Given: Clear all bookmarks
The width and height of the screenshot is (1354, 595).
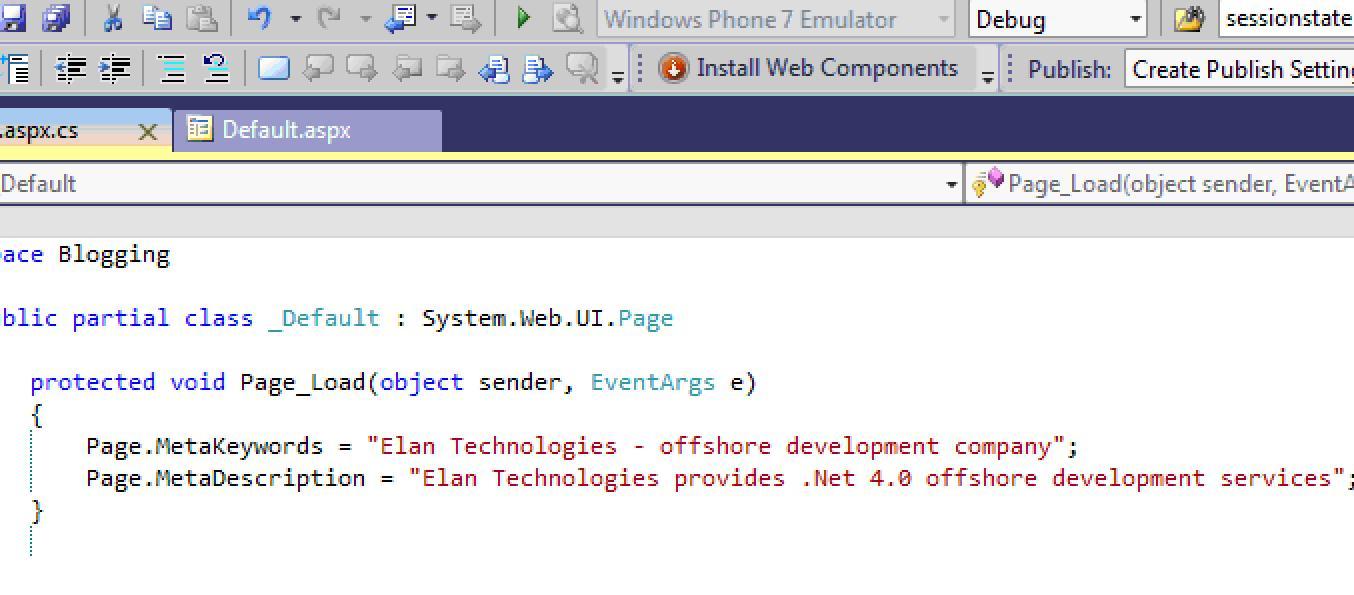Looking at the screenshot, I should pyautogui.click(x=582, y=68).
